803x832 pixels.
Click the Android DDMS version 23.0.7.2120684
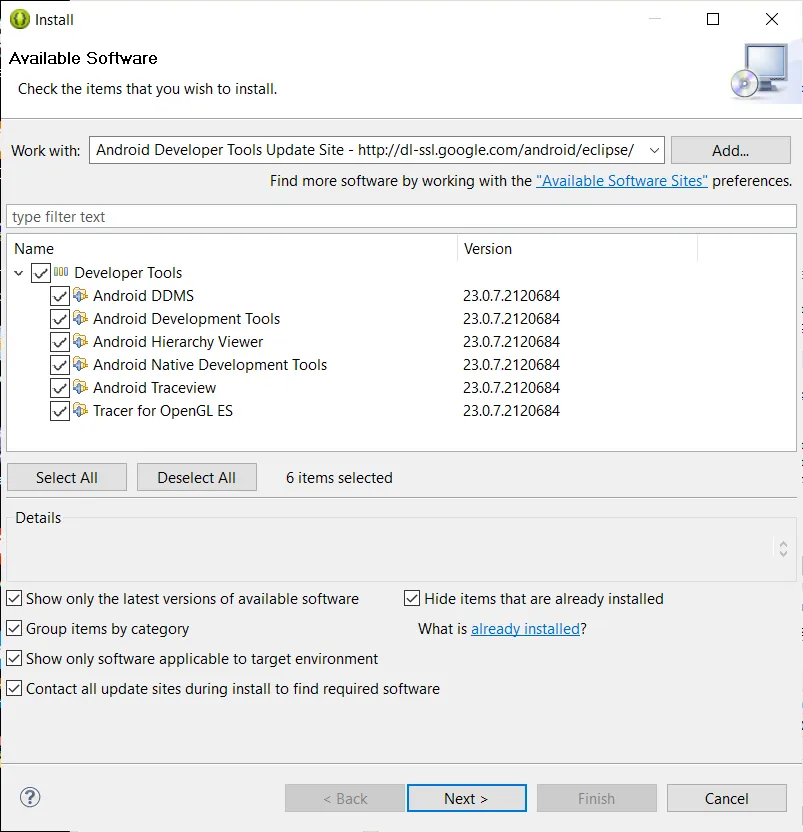pos(511,296)
